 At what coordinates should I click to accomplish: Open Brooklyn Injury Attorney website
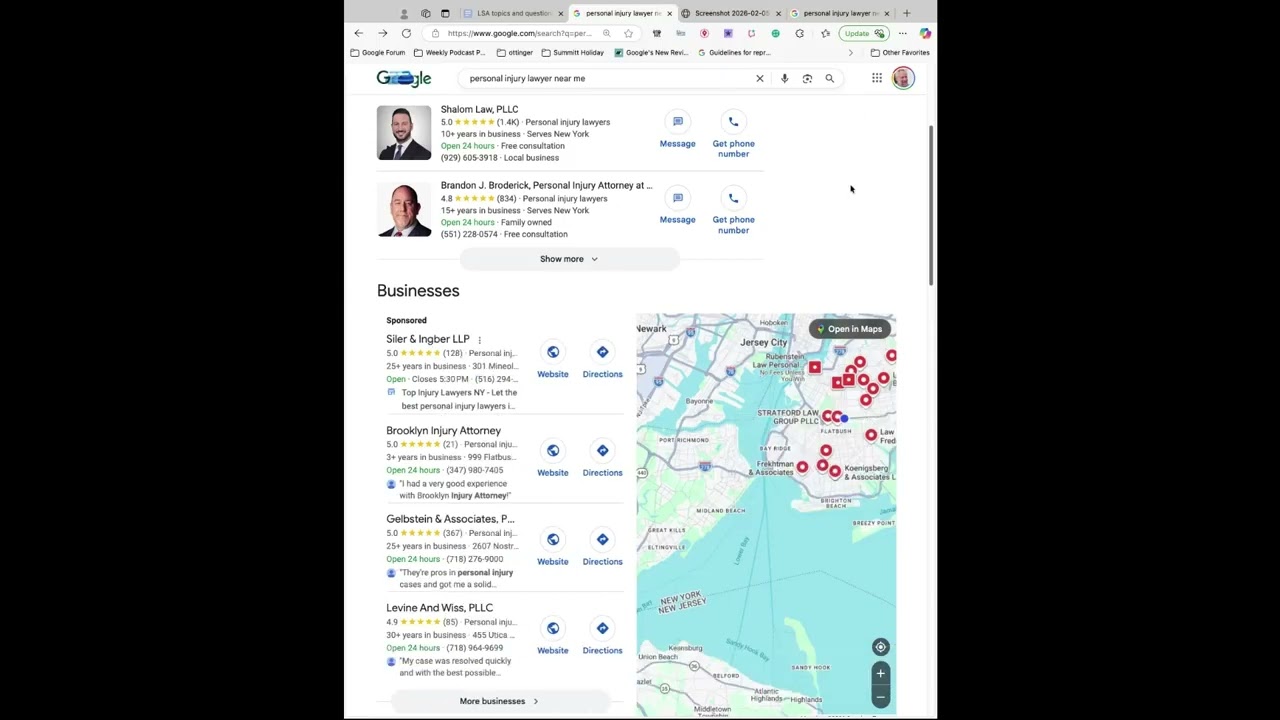tap(552, 459)
